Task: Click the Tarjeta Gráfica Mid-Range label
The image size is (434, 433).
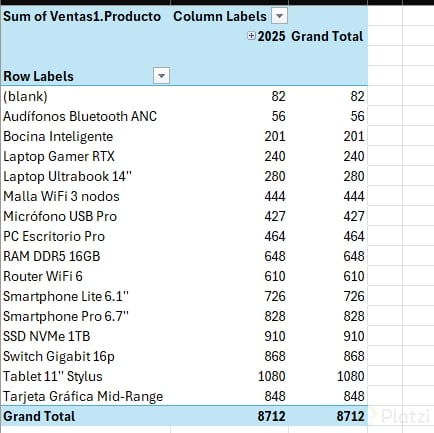Action: pos(83,396)
